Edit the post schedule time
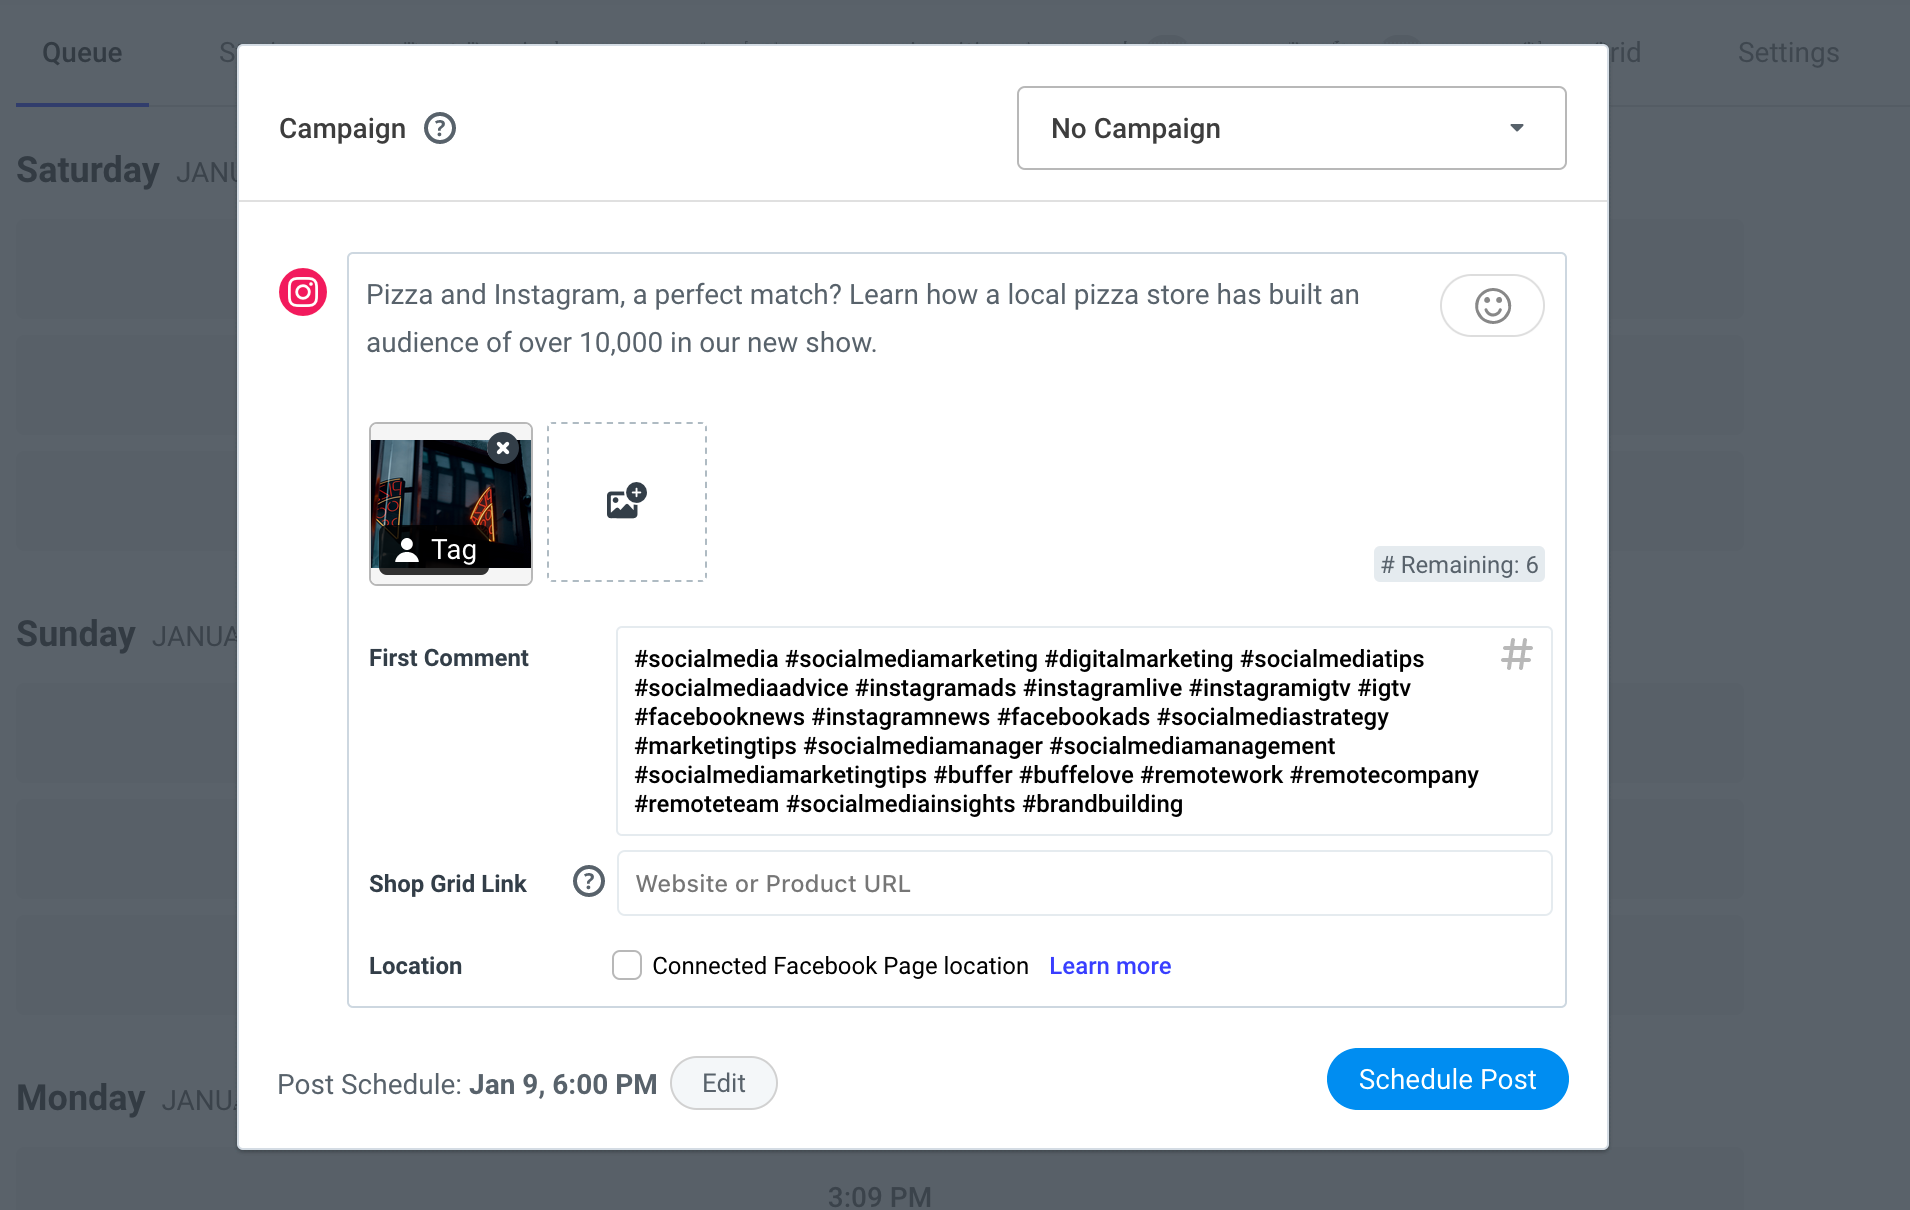The width and height of the screenshot is (1910, 1210). 723,1083
